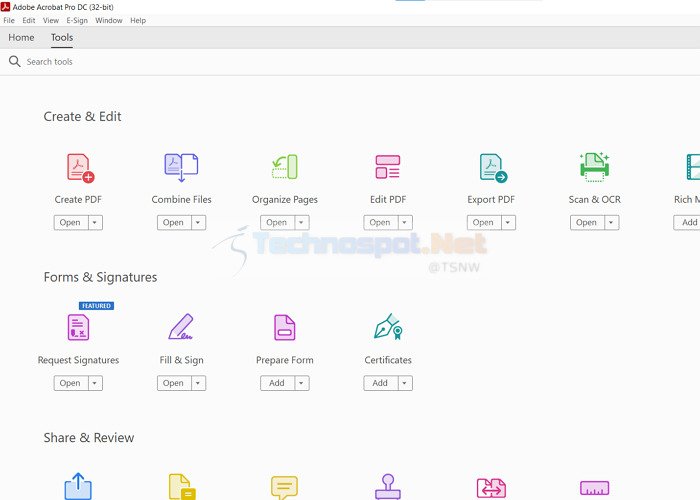Click the Edit PDF icon

point(388,167)
